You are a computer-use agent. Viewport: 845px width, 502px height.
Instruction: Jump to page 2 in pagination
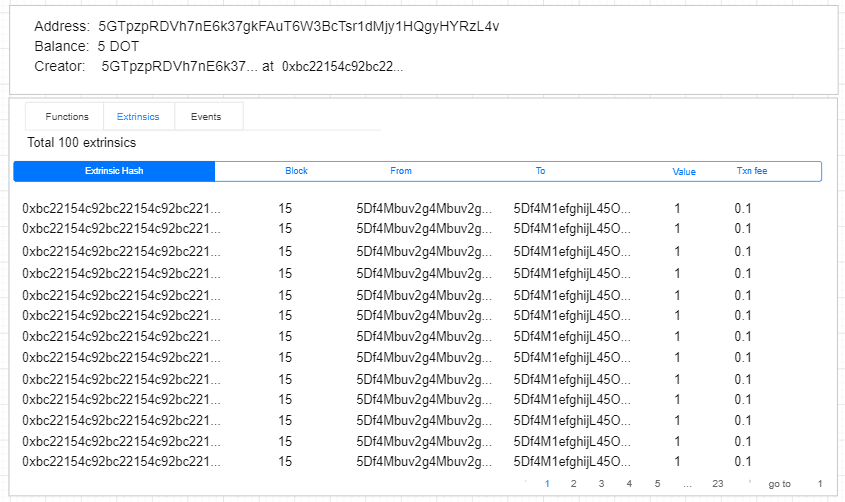point(573,484)
